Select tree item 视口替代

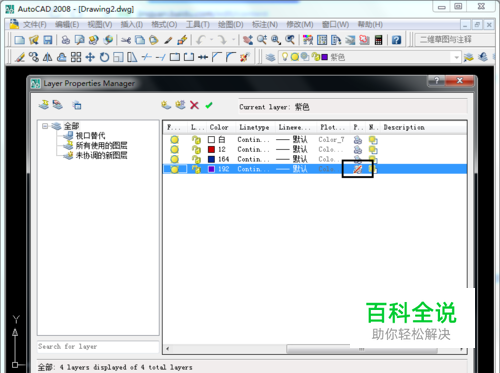tap(90, 136)
